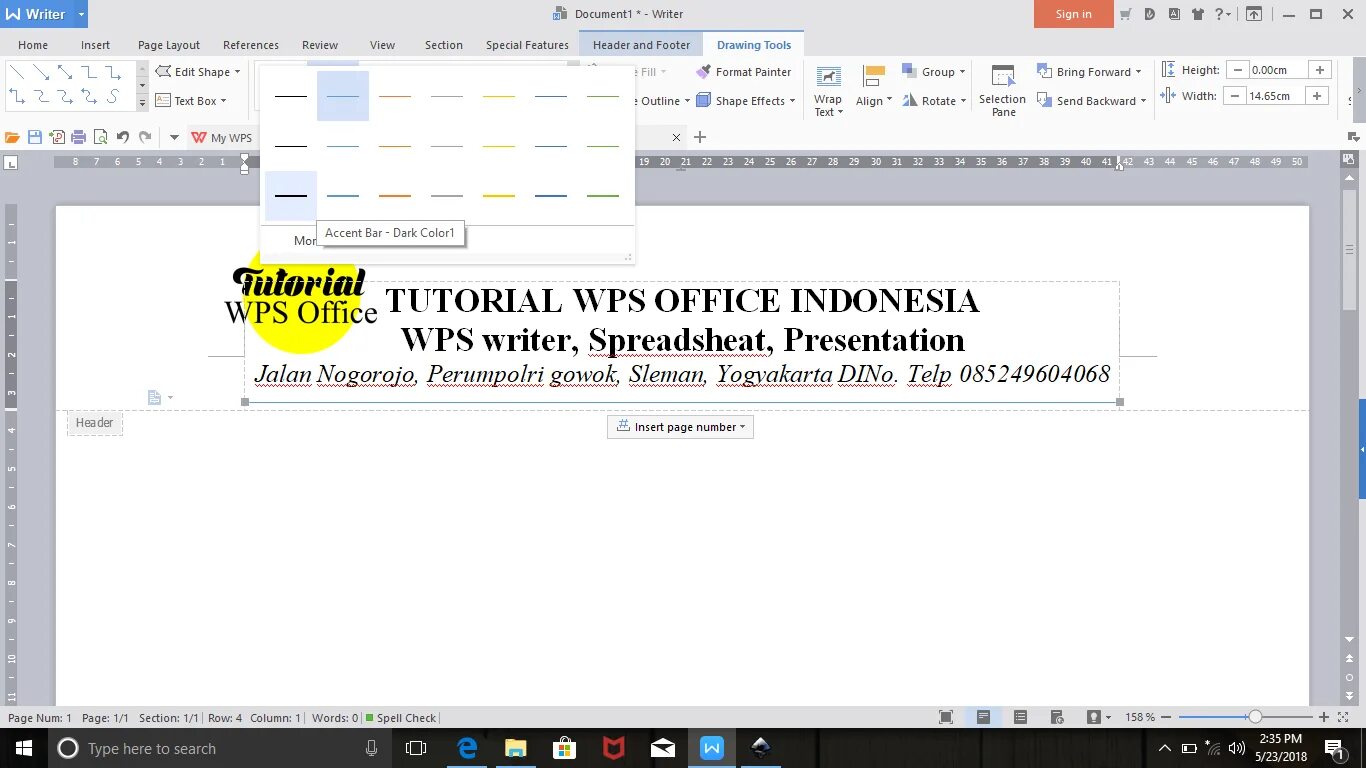Toggle print layout view in status bar
The height and width of the screenshot is (768, 1366).
pos(983,717)
